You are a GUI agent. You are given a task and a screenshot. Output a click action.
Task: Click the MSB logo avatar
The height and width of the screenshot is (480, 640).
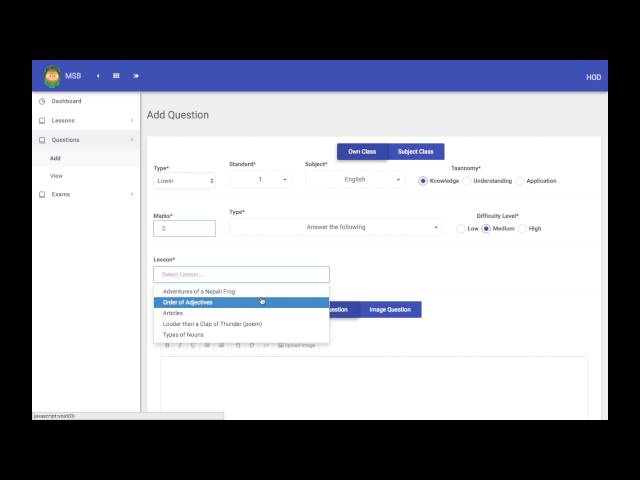tap(52, 76)
